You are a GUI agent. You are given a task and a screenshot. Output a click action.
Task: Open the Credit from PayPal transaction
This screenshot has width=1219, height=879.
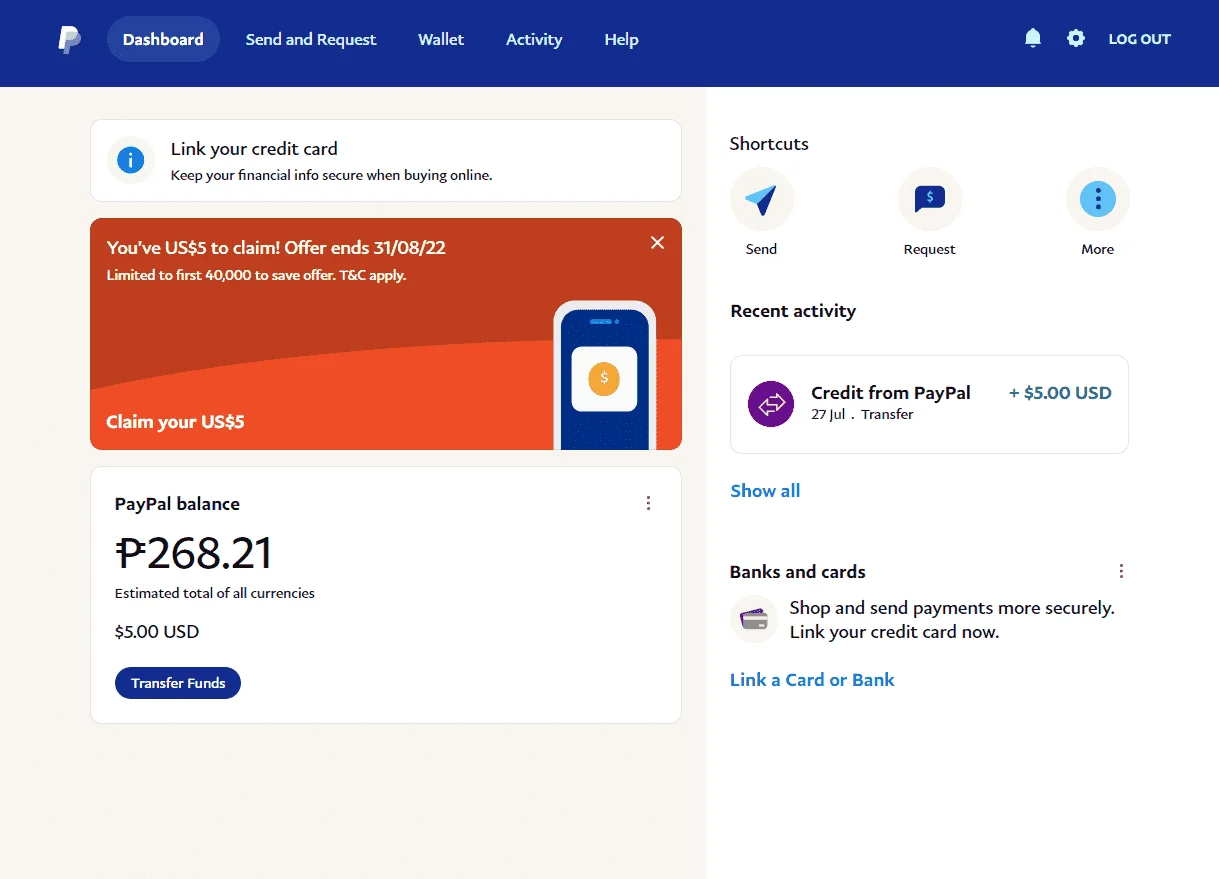929,404
